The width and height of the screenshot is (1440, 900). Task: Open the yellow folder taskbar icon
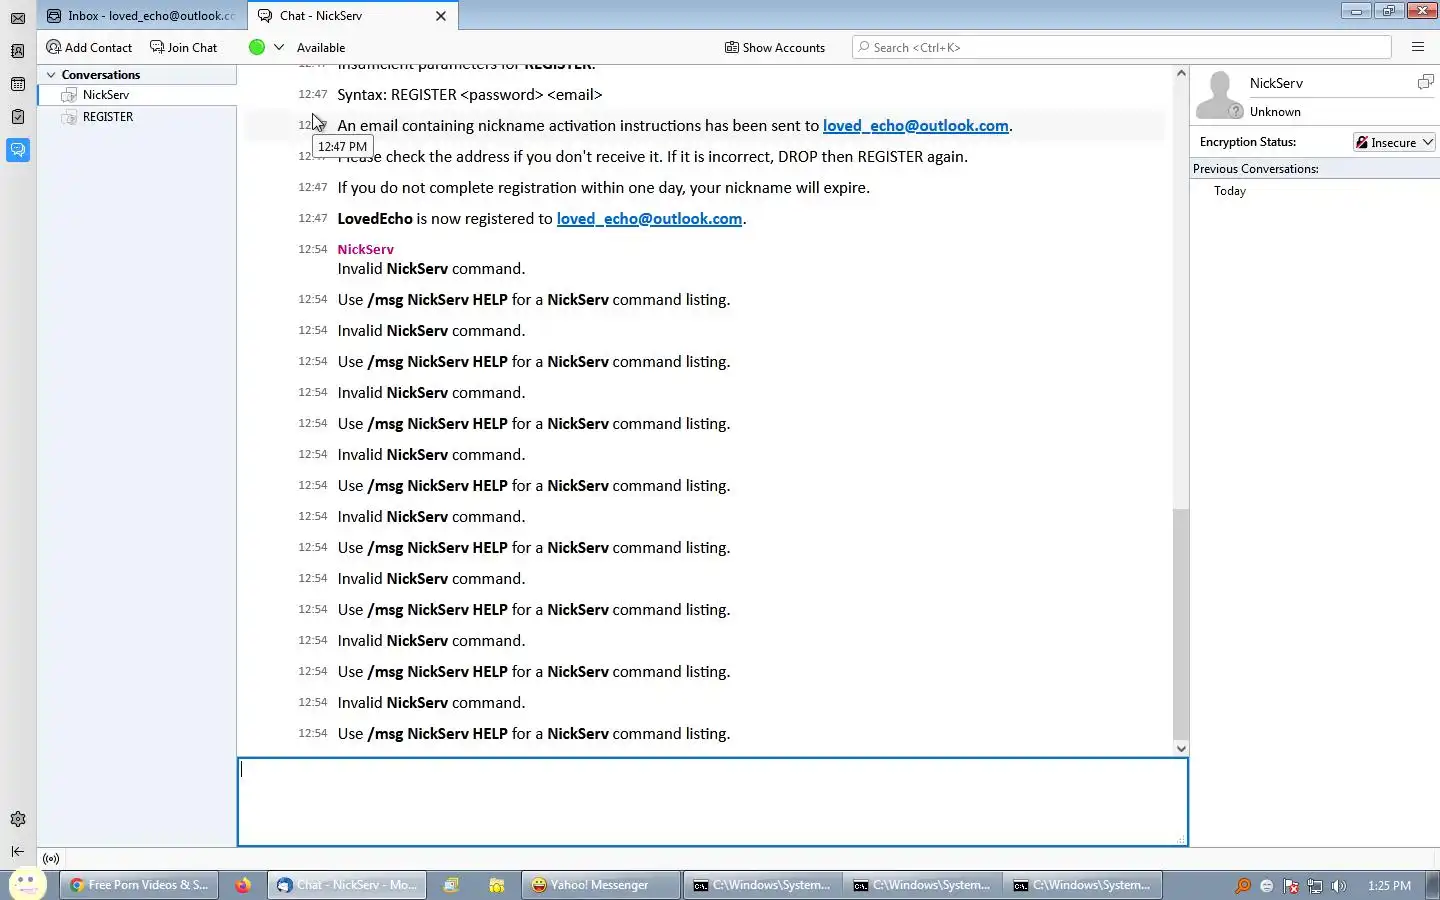pyautogui.click(x=496, y=885)
